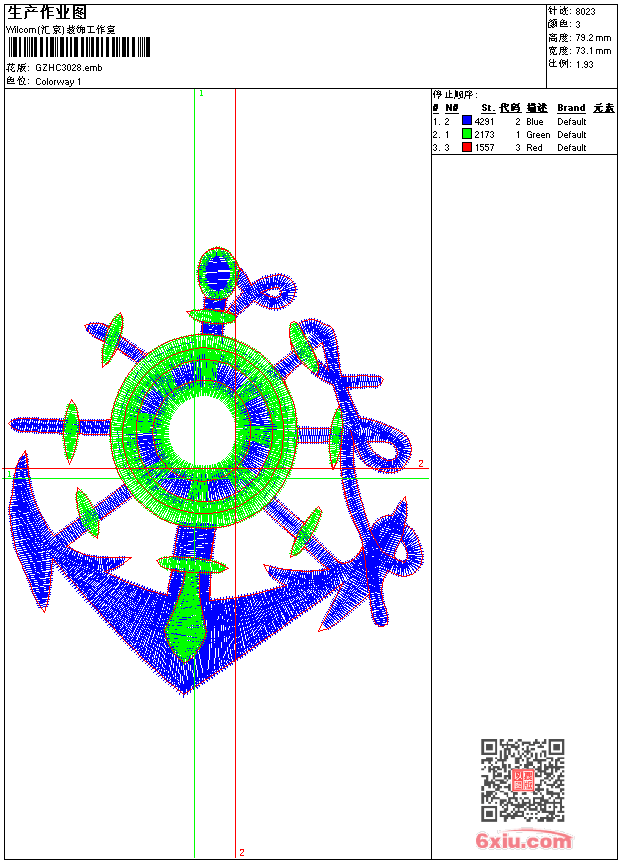620x860 pixels.
Task: Select the stitch count '1557' in the Red row
Action: pos(484,148)
